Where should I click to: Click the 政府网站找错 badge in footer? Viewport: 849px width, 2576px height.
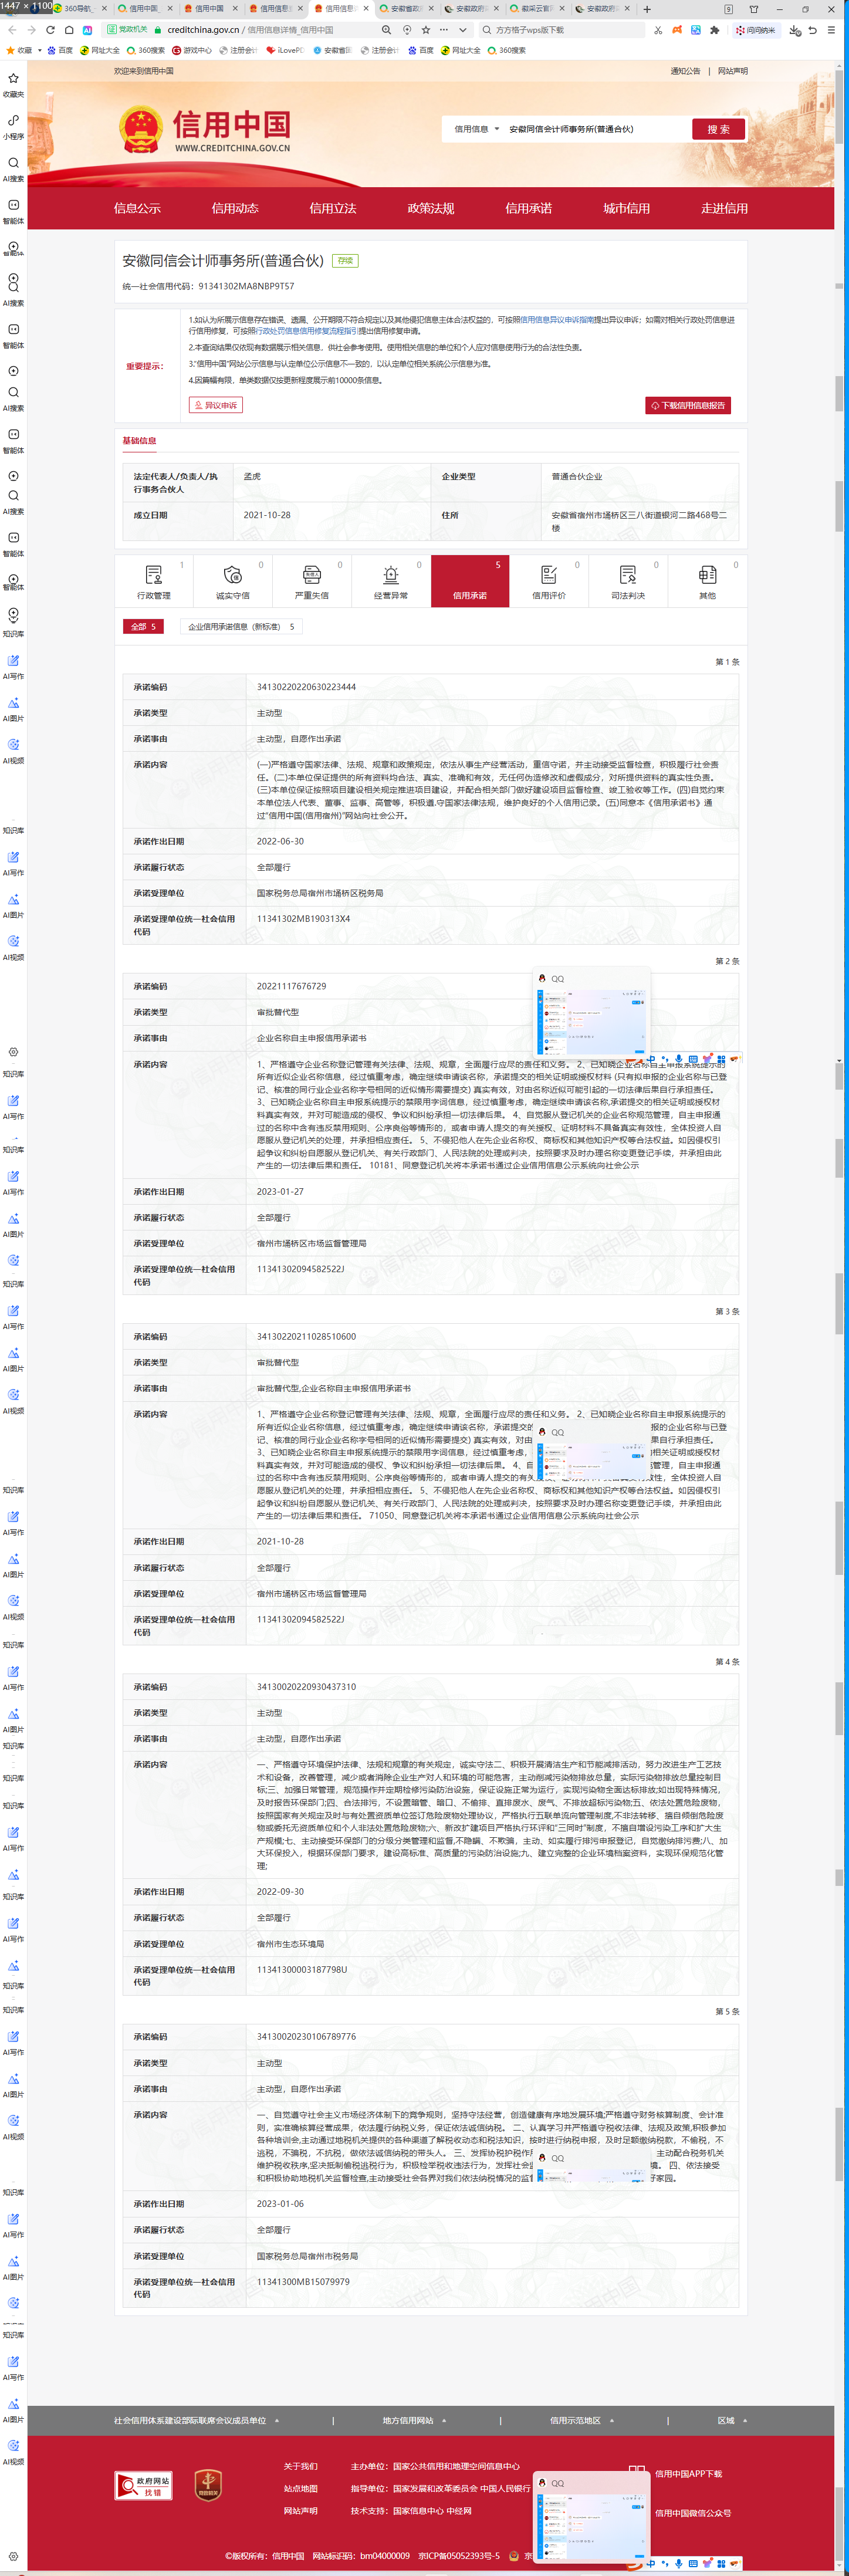click(x=144, y=2485)
